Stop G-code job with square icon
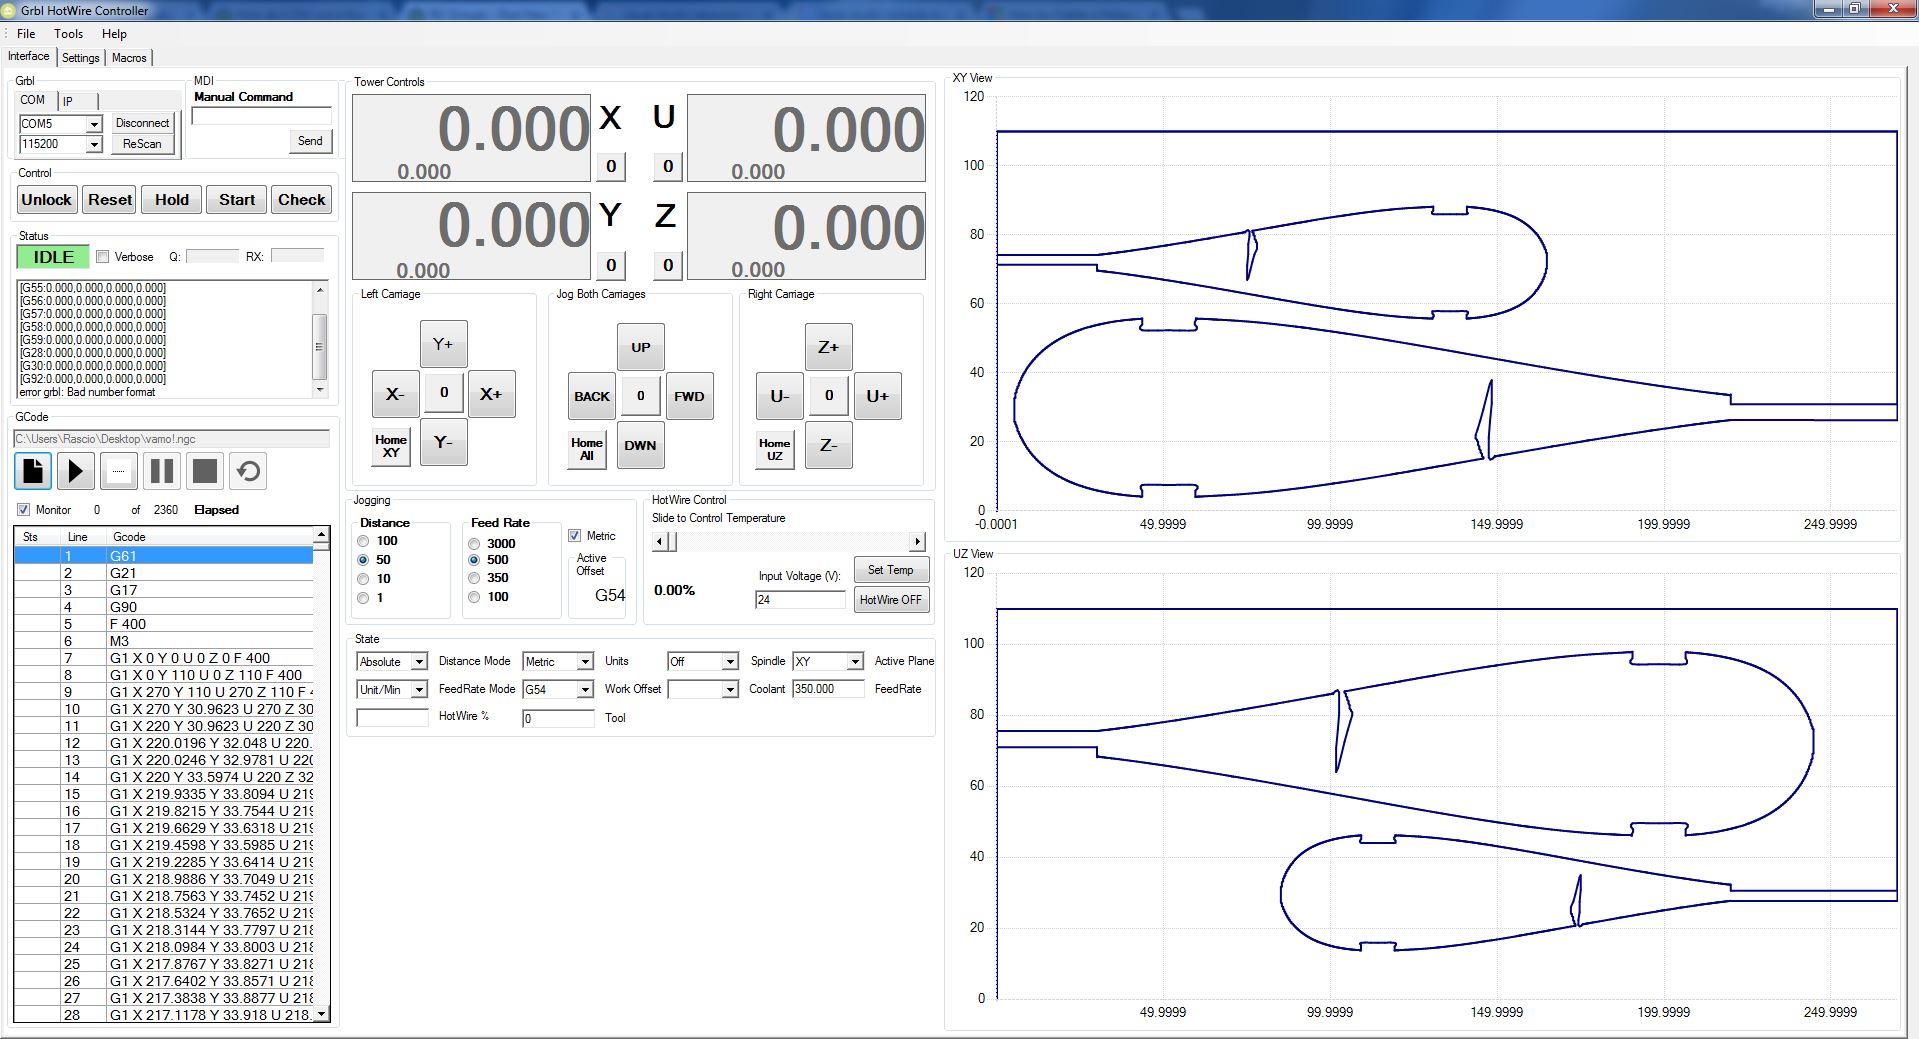Viewport: 1919px width, 1039px height. click(205, 471)
